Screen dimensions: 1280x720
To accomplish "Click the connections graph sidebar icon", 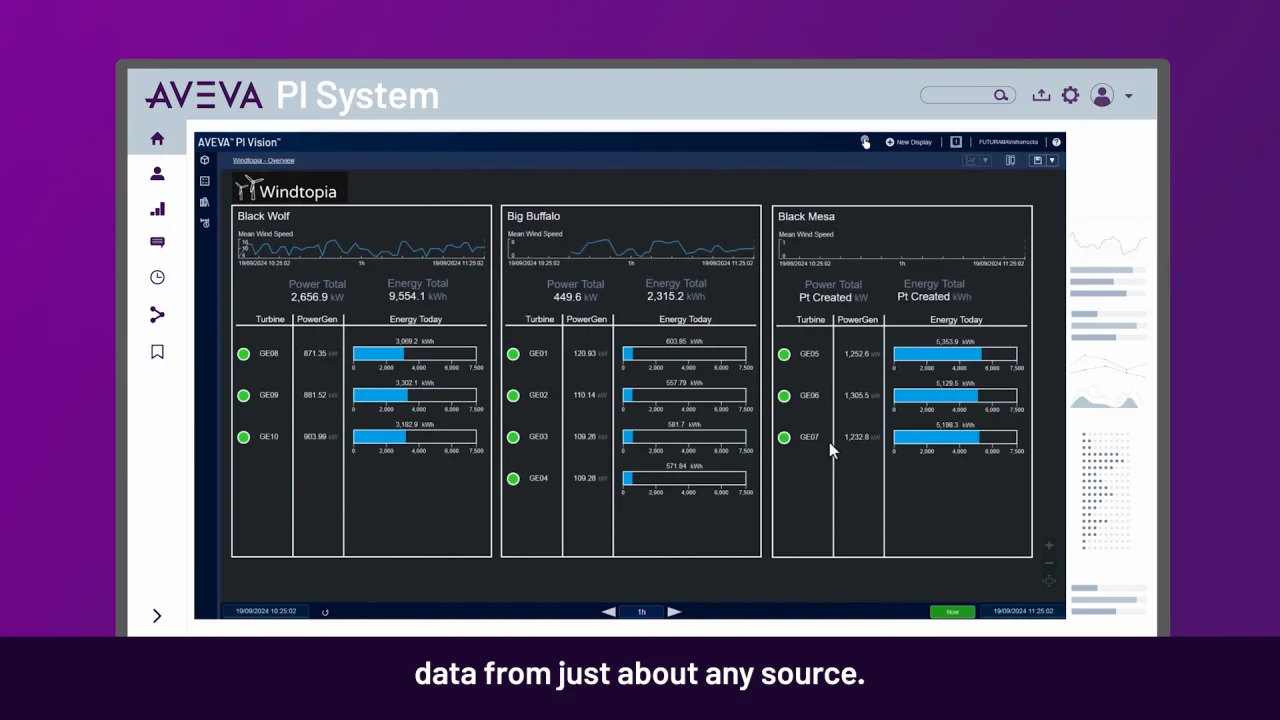I will pyautogui.click(x=157, y=315).
